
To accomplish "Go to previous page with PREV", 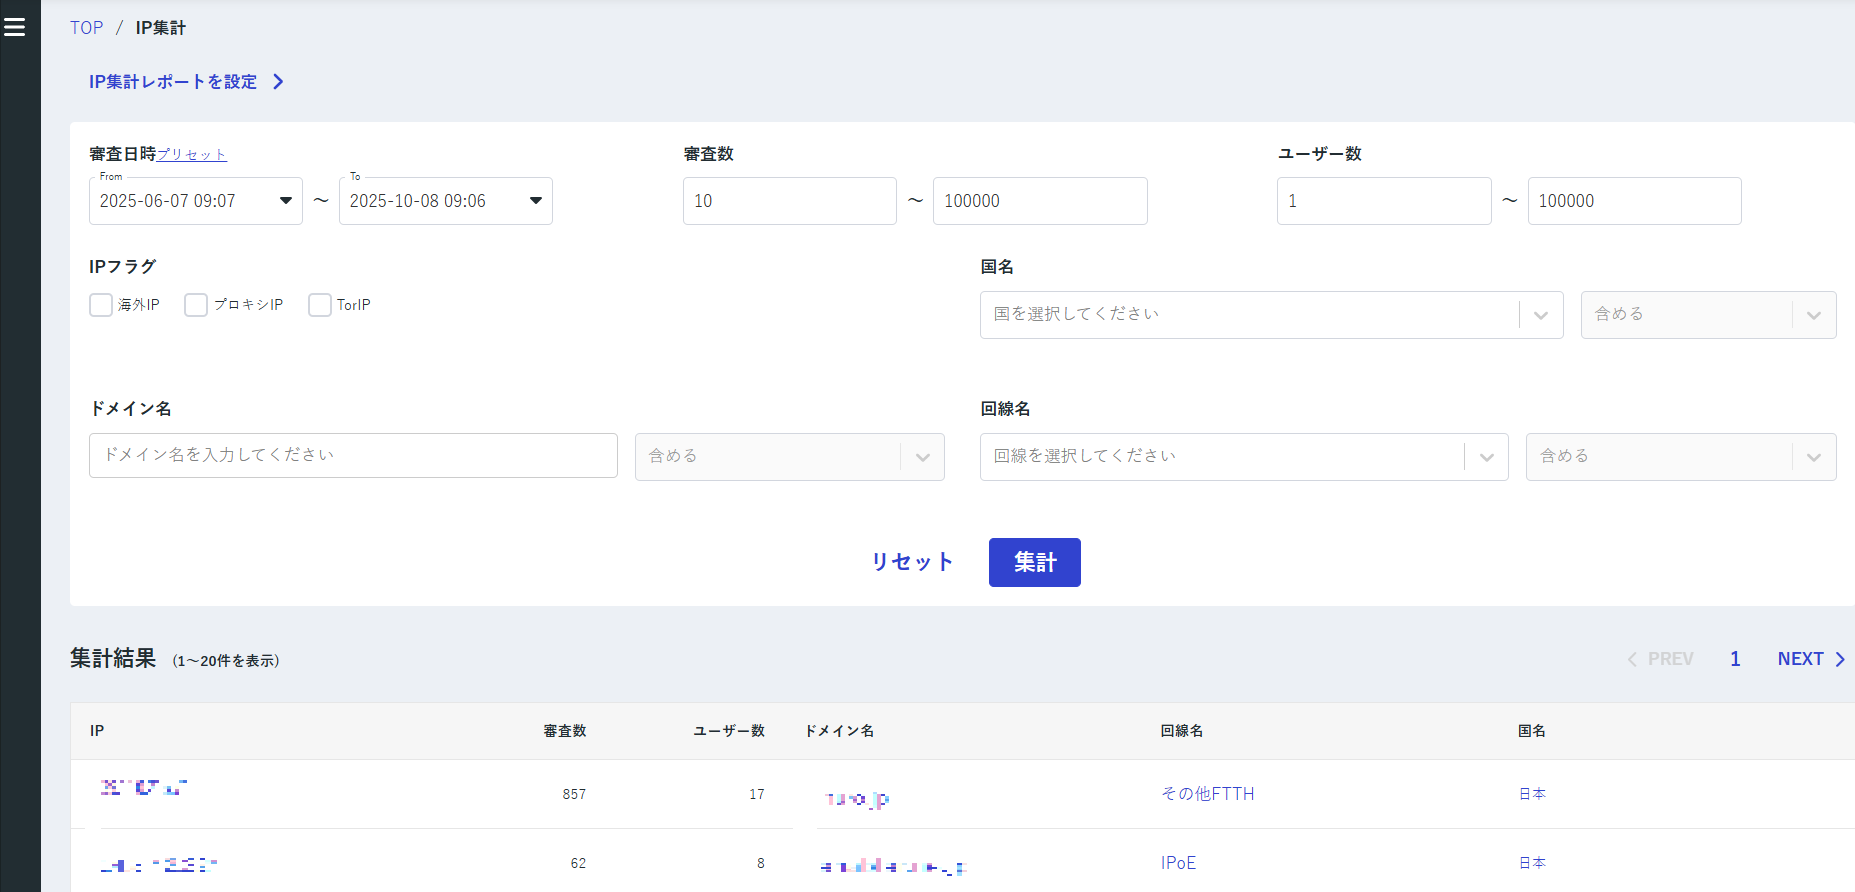I will pyautogui.click(x=1660, y=659).
